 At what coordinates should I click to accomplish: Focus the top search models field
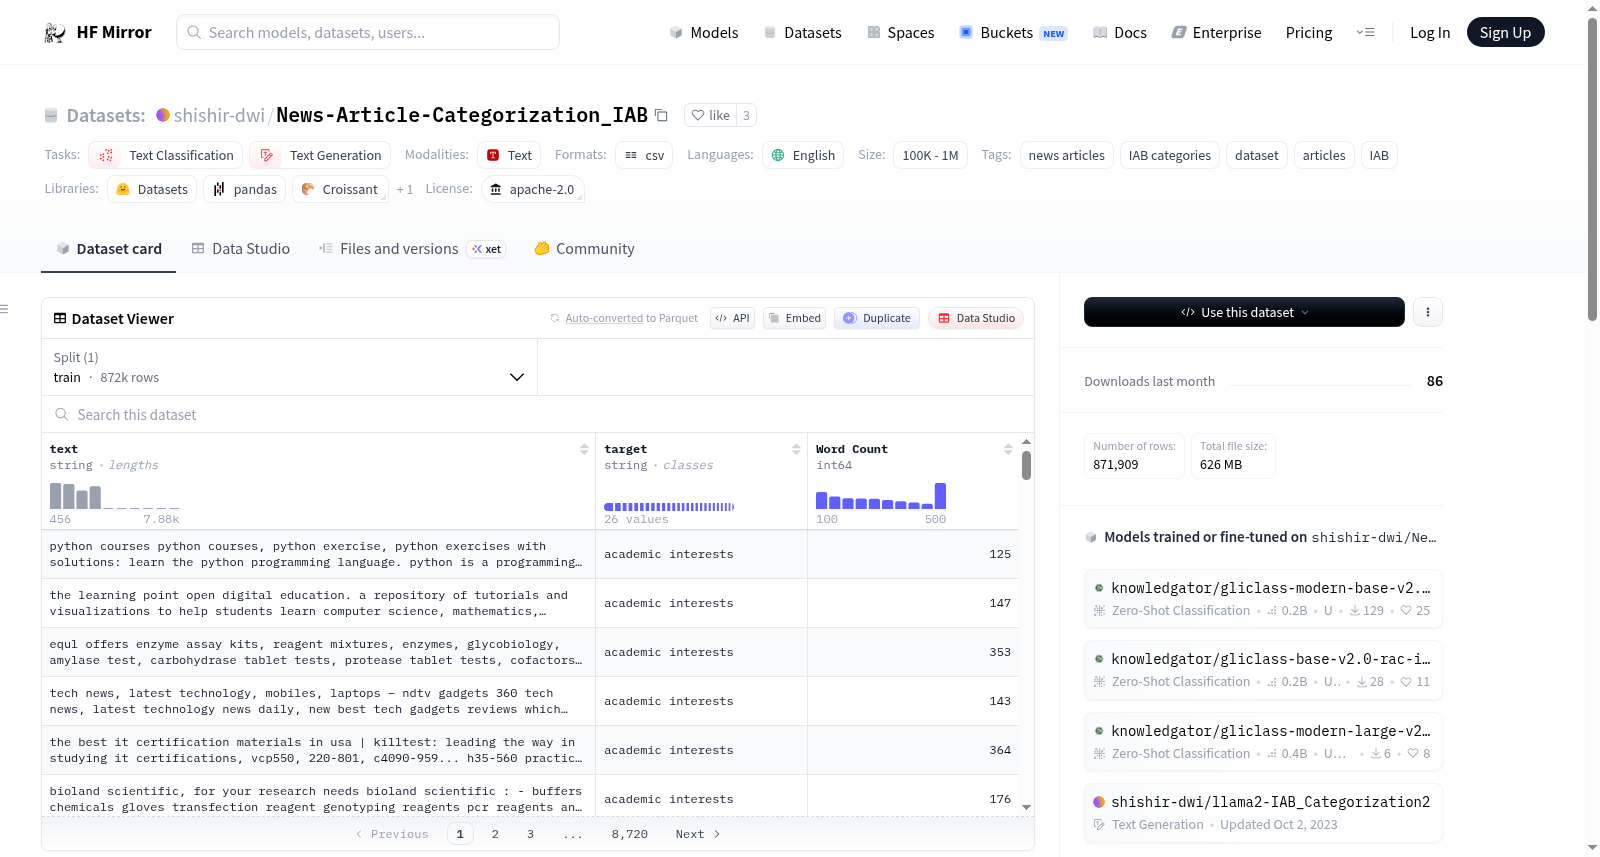coord(368,32)
